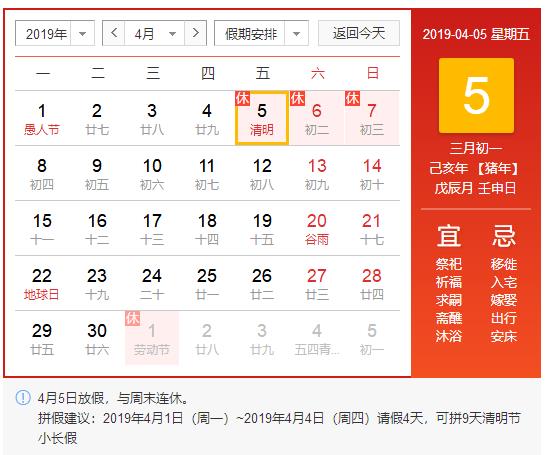545x455 pixels.
Task: Click the 返回今天 button
Action: [359, 33]
